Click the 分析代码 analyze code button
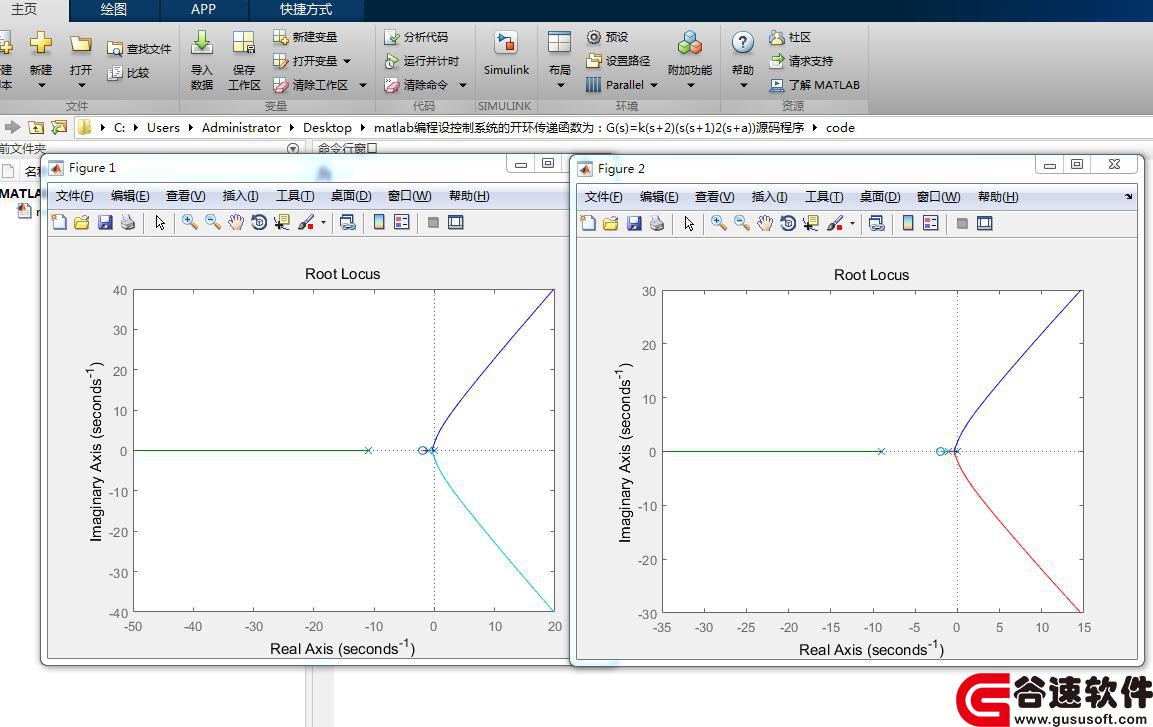 click(416, 37)
